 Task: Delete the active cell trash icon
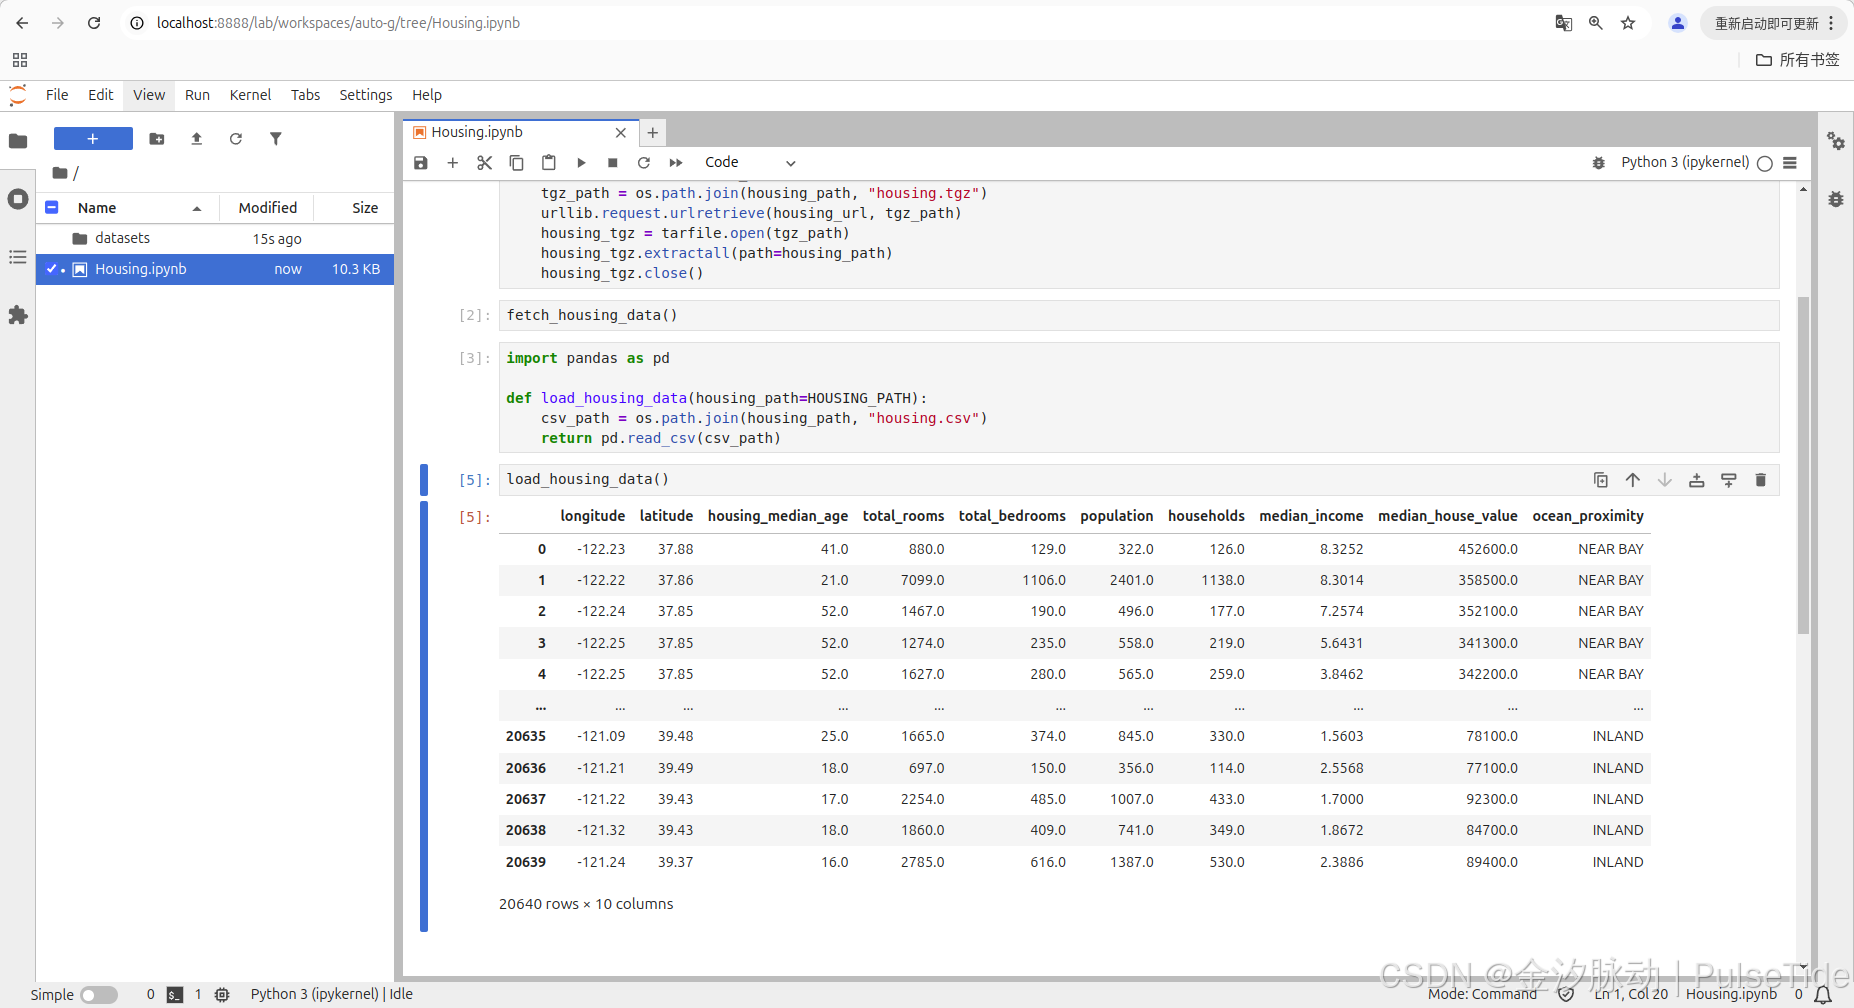(1761, 480)
